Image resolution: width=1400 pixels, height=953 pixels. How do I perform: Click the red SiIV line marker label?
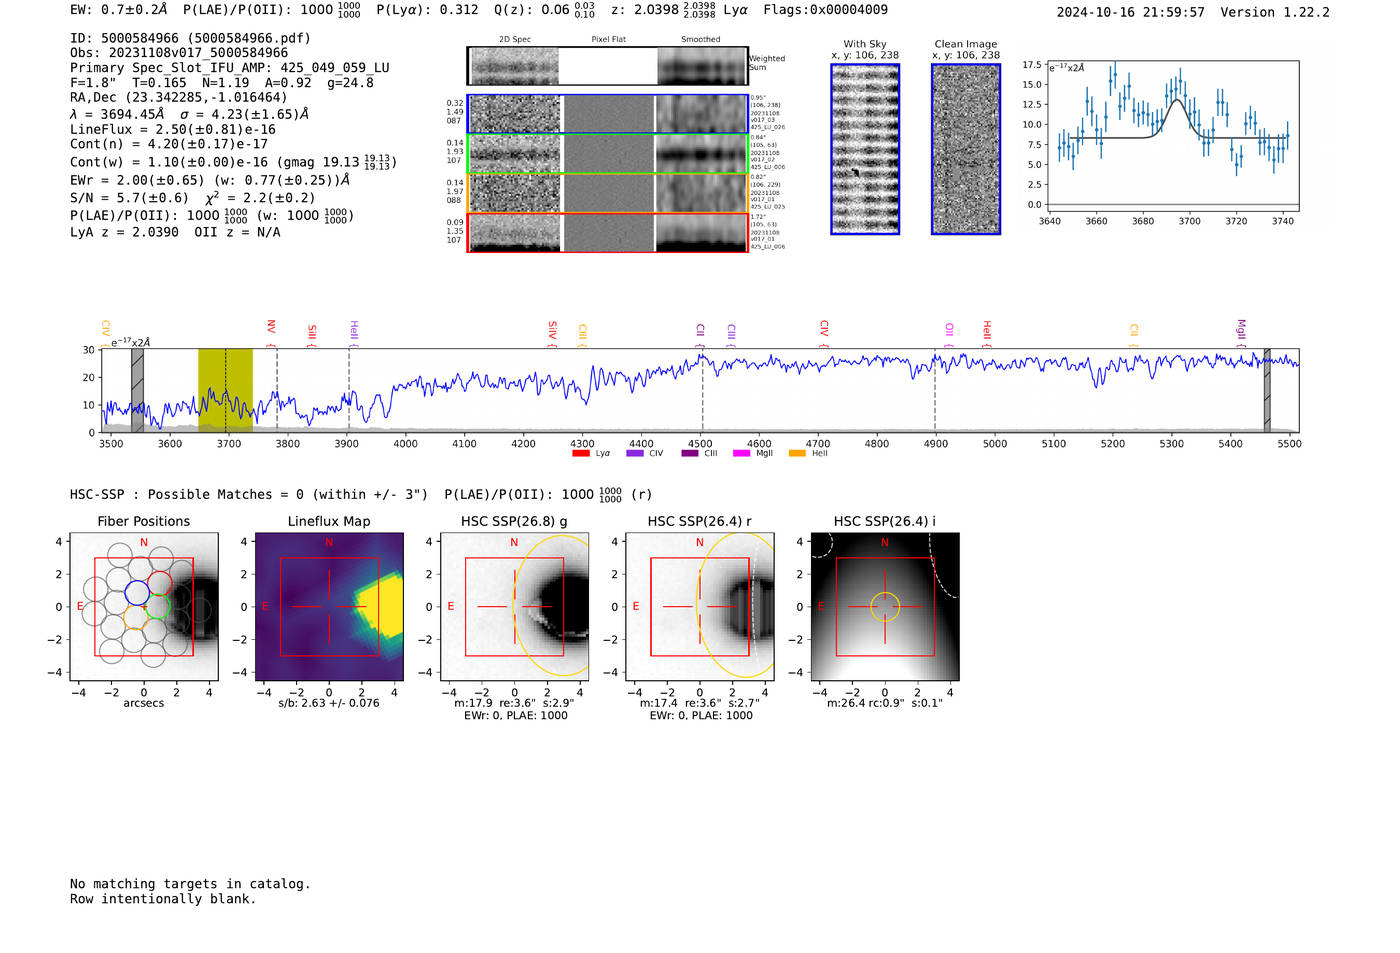coord(552,330)
